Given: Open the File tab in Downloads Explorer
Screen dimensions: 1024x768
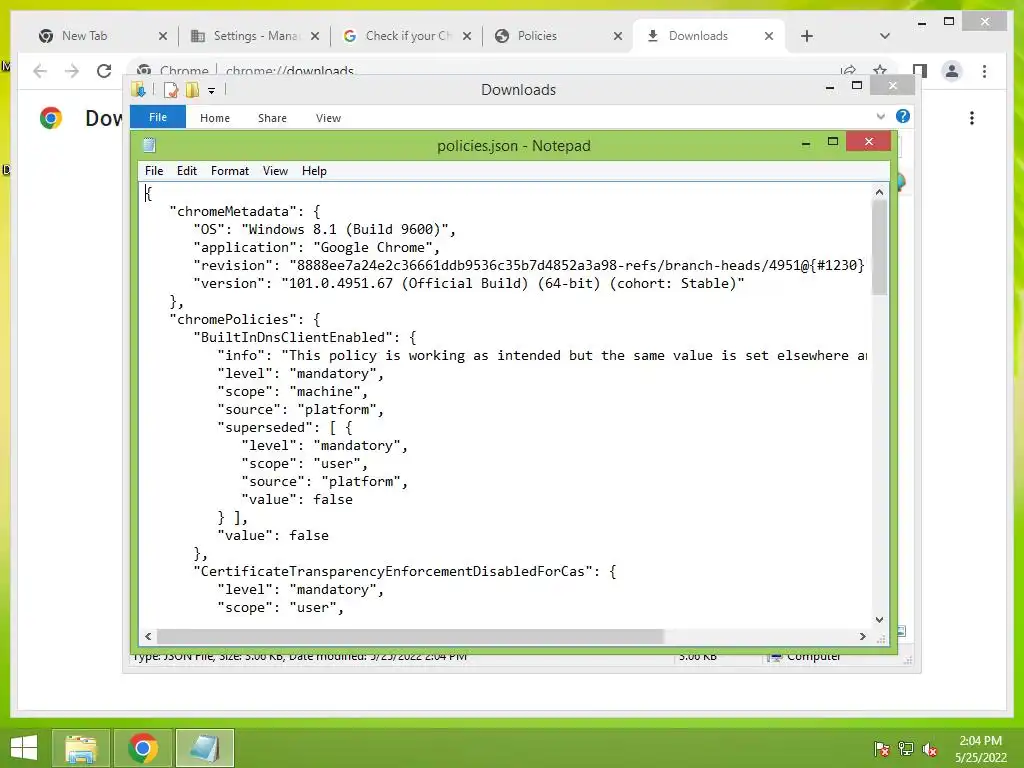Looking at the screenshot, I should click(158, 117).
